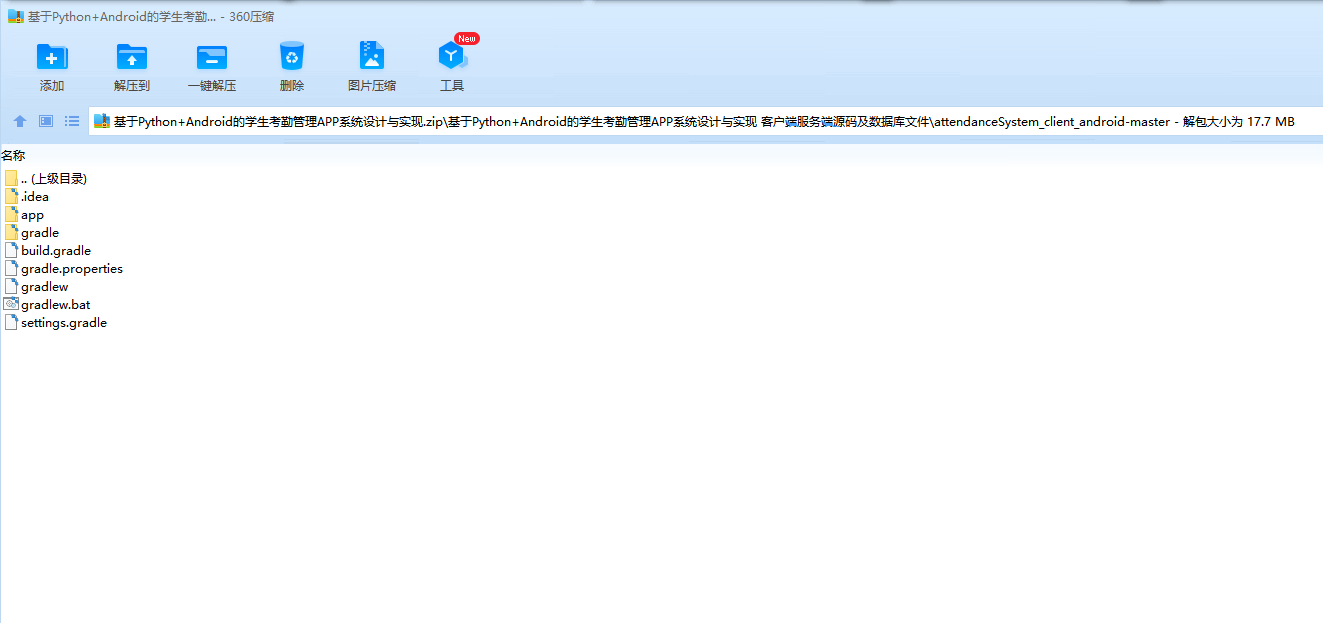Image resolution: width=1323 pixels, height=623 pixels.
Task: Click the archive path address field
Action: coord(705,122)
